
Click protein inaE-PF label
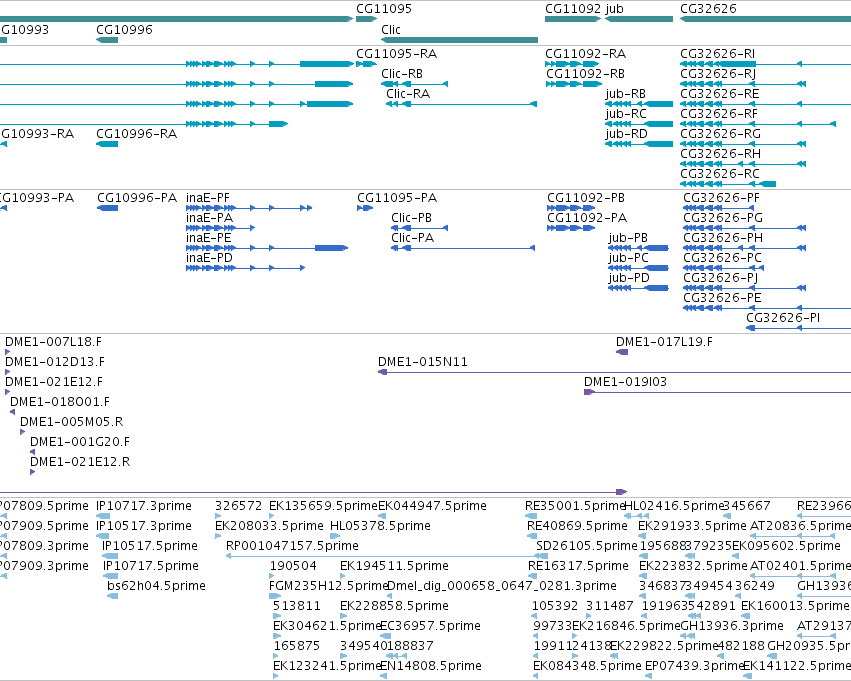click(208, 198)
